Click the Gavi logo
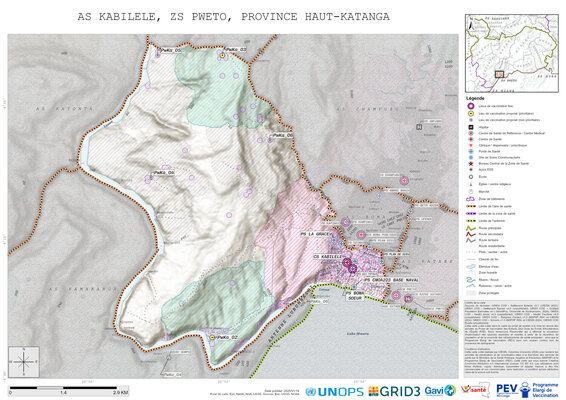Screen dimensions: 566x400 pyautogui.click(x=440, y=391)
